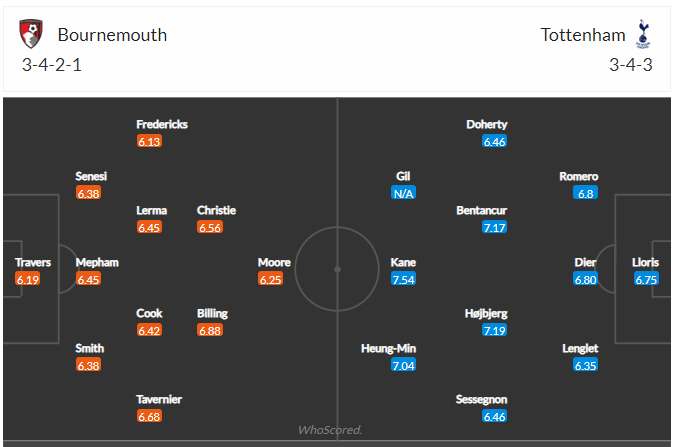
Task: Select Billing's 6.88 rating badge
Action: point(210,331)
